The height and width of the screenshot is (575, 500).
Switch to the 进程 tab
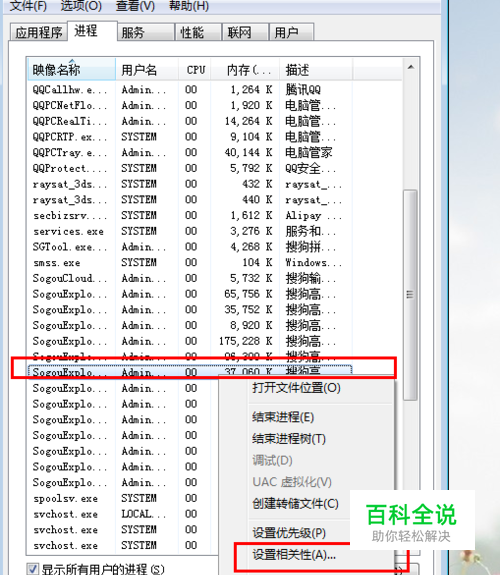tap(92, 31)
